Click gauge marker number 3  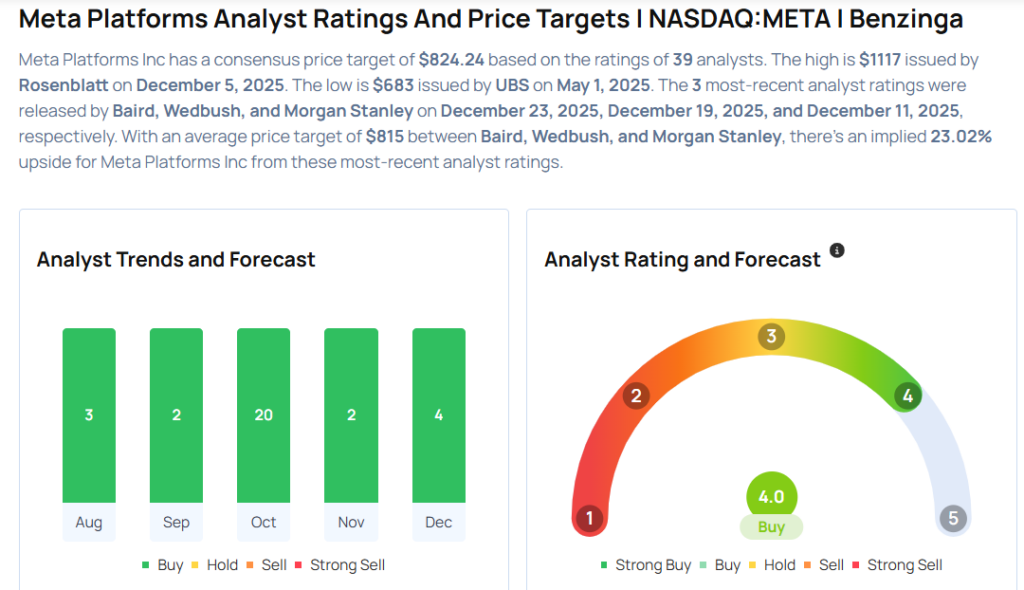pyautogui.click(x=770, y=336)
